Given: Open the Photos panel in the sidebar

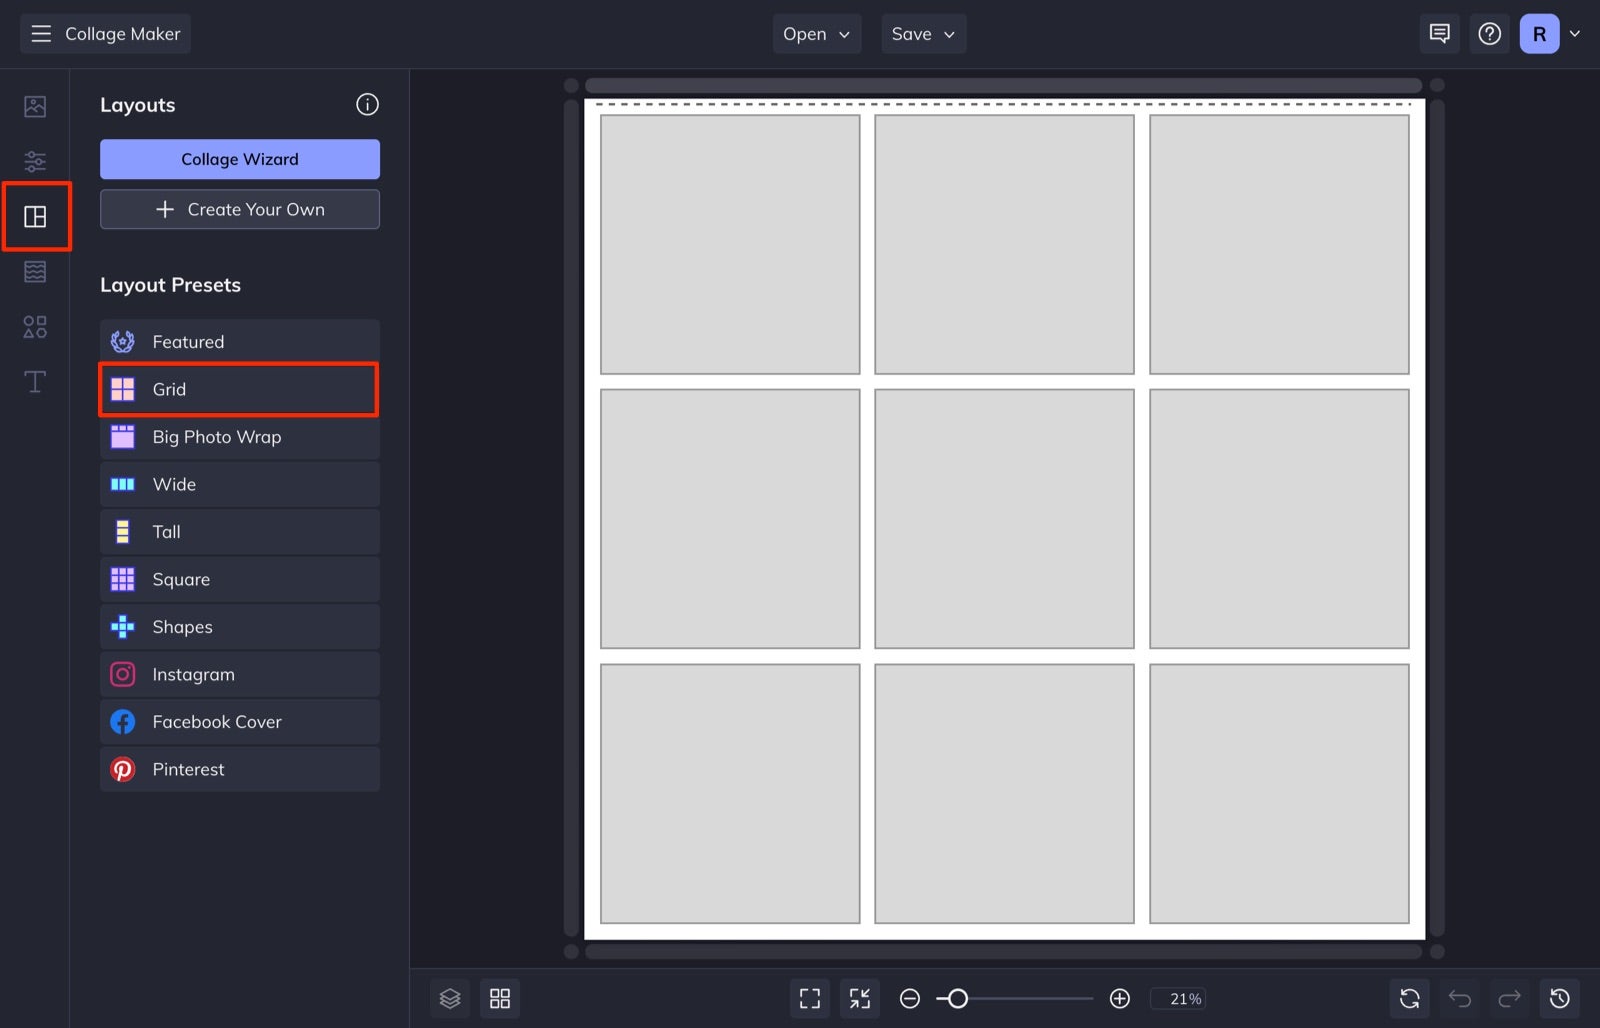Looking at the screenshot, I should pyautogui.click(x=35, y=106).
